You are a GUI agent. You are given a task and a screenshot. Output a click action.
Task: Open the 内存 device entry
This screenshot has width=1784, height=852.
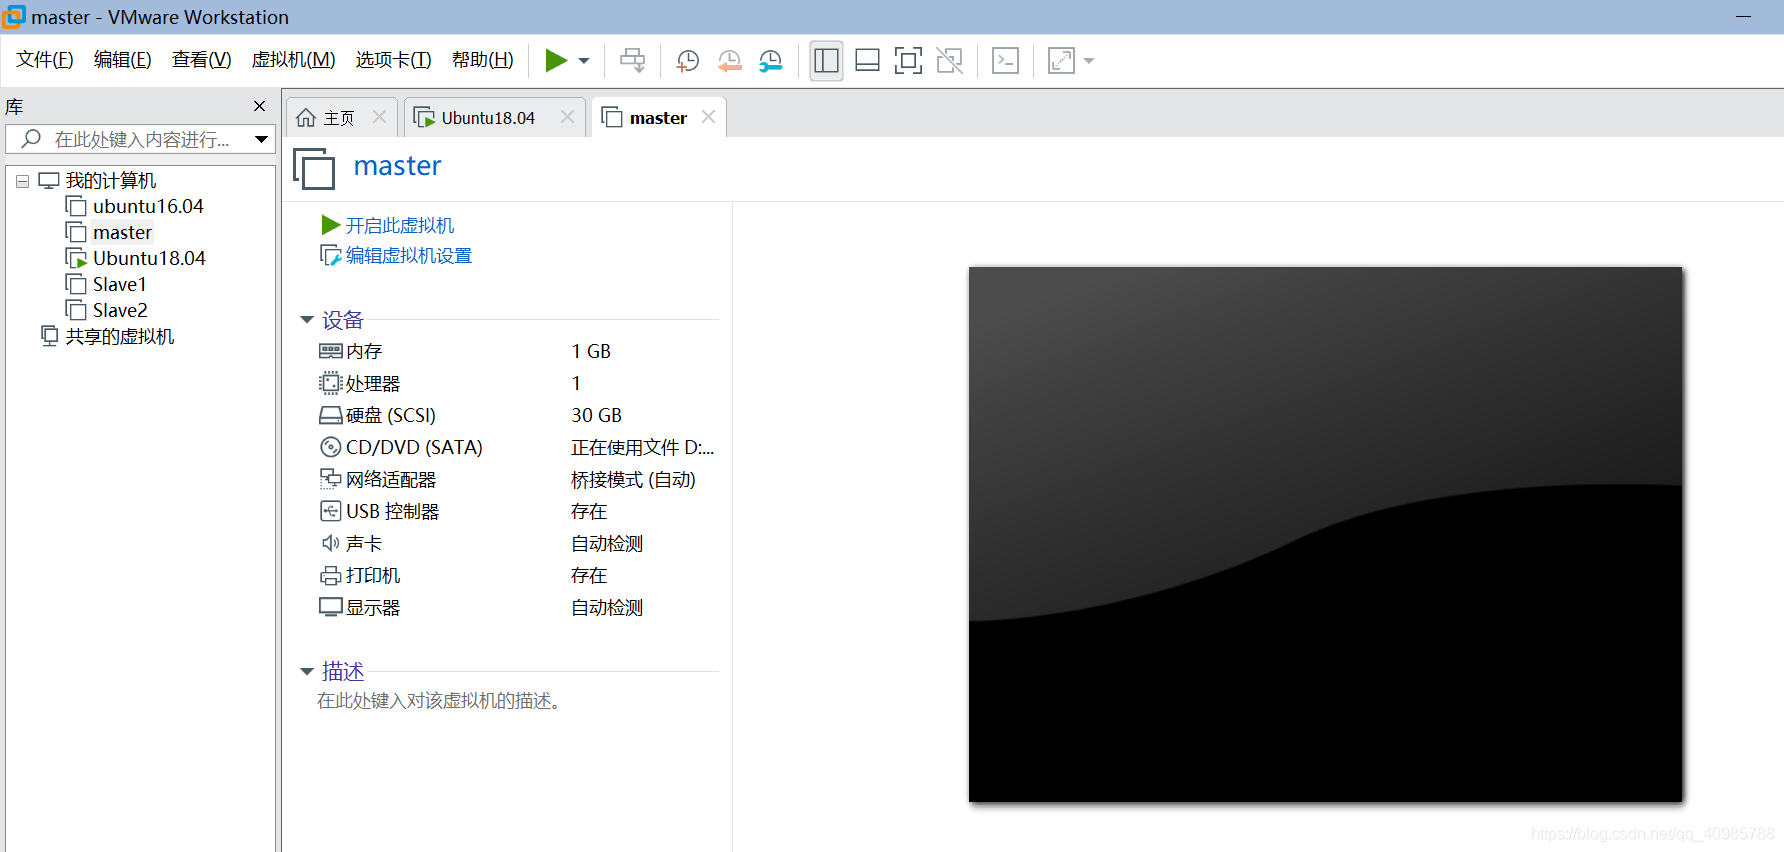(x=364, y=352)
